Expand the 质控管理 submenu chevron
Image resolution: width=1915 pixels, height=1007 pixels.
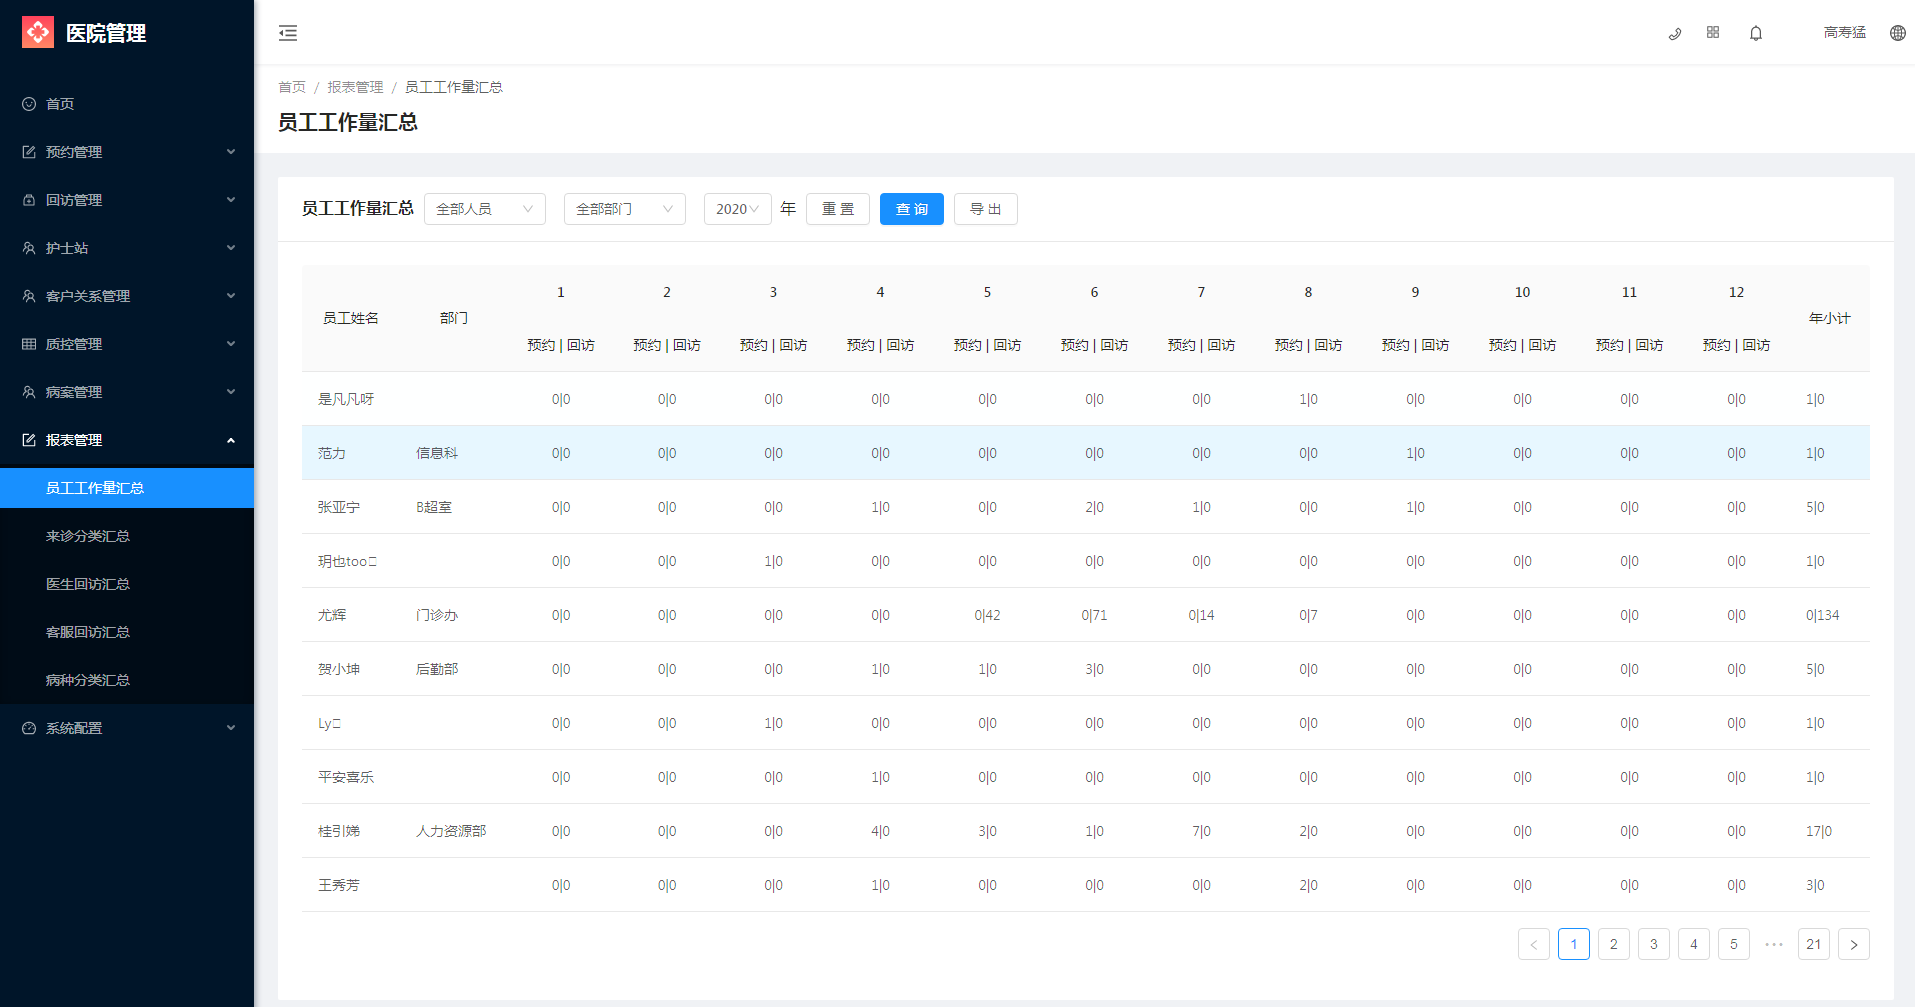pos(231,344)
